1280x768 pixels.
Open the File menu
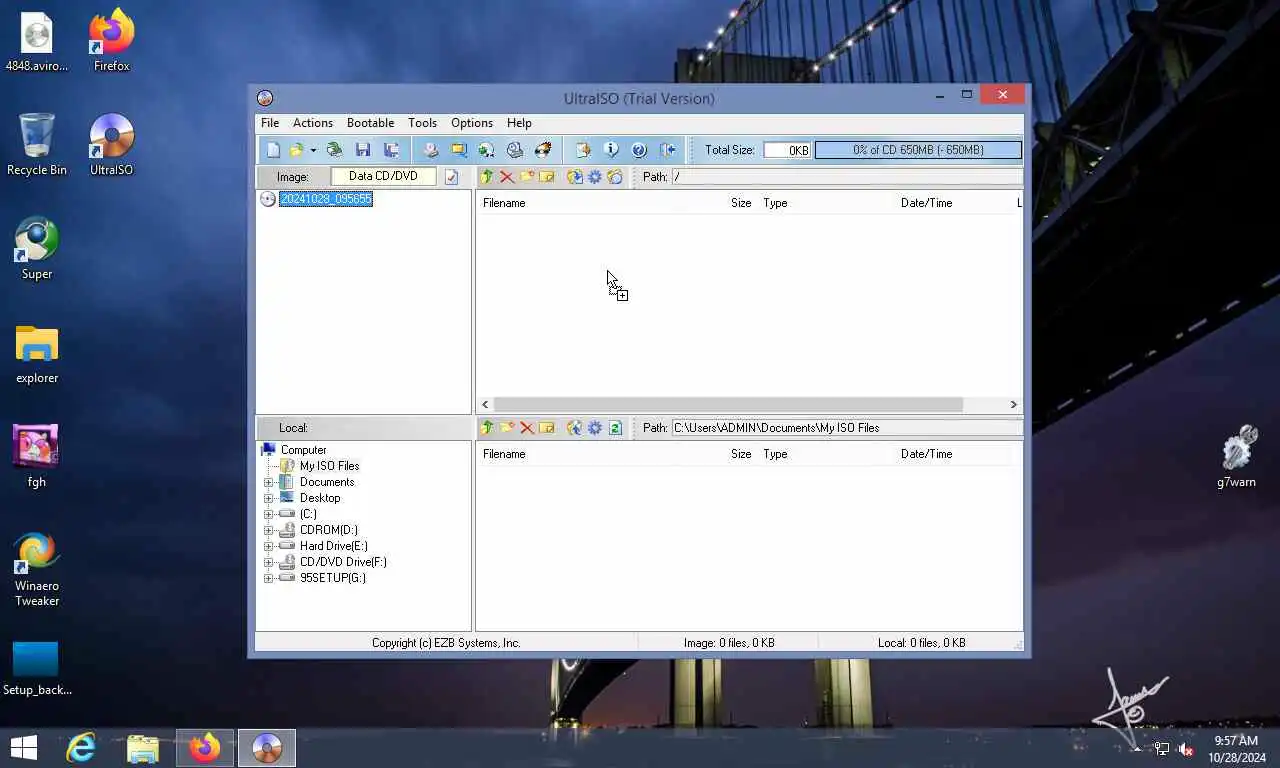(x=270, y=123)
